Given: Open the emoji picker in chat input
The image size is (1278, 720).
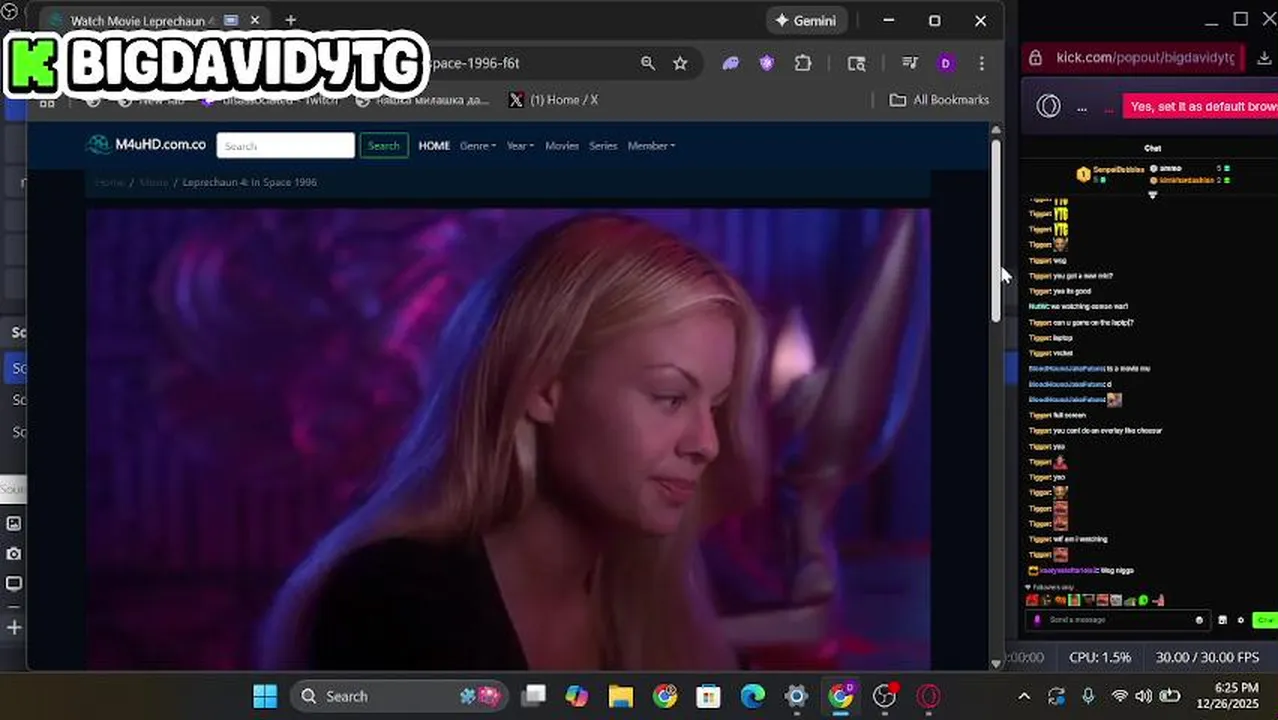Looking at the screenshot, I should coord(1199,620).
